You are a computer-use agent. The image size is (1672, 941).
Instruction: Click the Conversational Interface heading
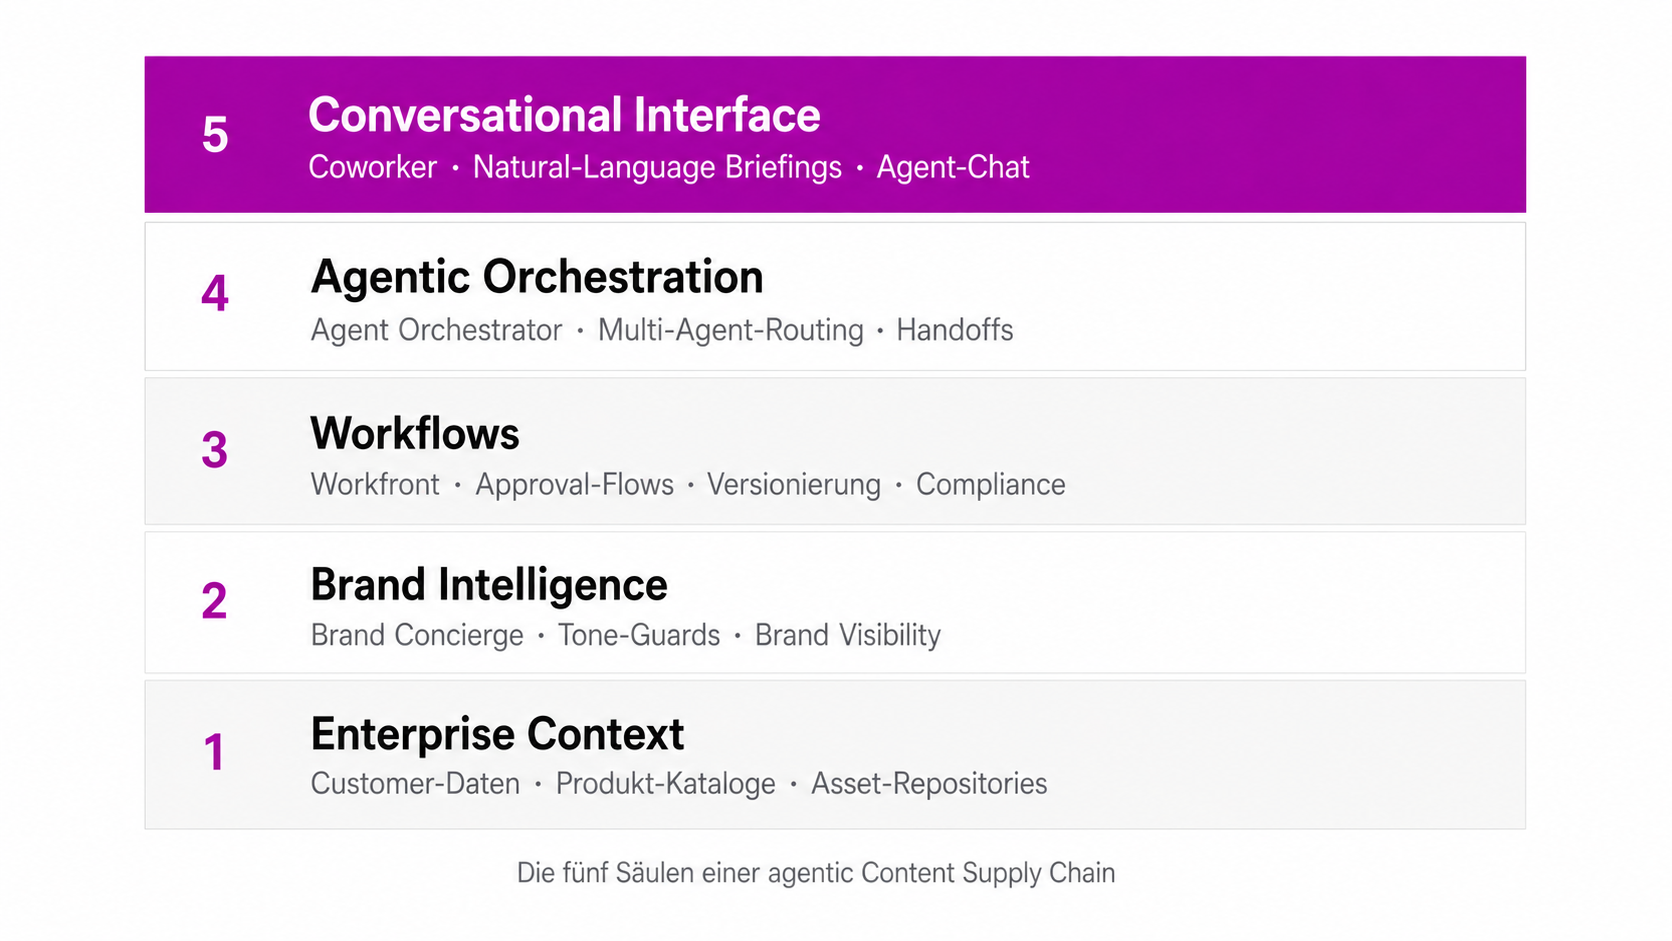564,115
